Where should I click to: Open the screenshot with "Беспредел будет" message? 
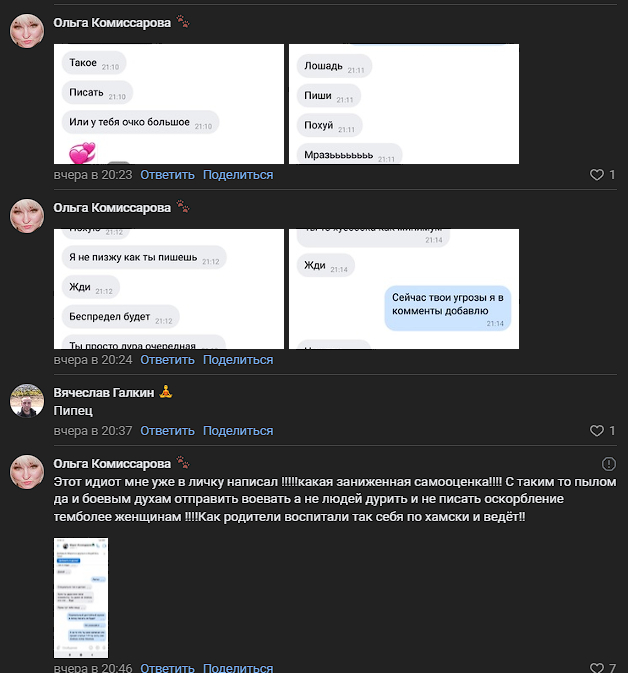pos(169,289)
